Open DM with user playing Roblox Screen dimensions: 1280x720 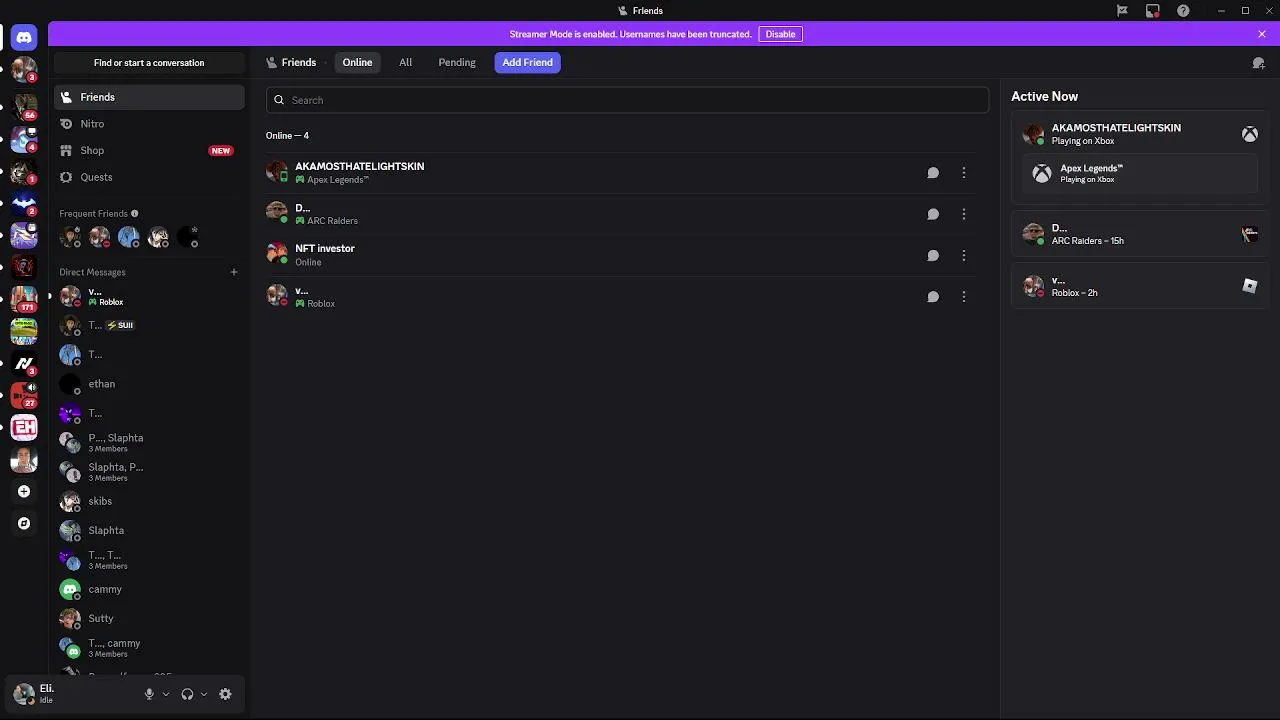(x=149, y=296)
